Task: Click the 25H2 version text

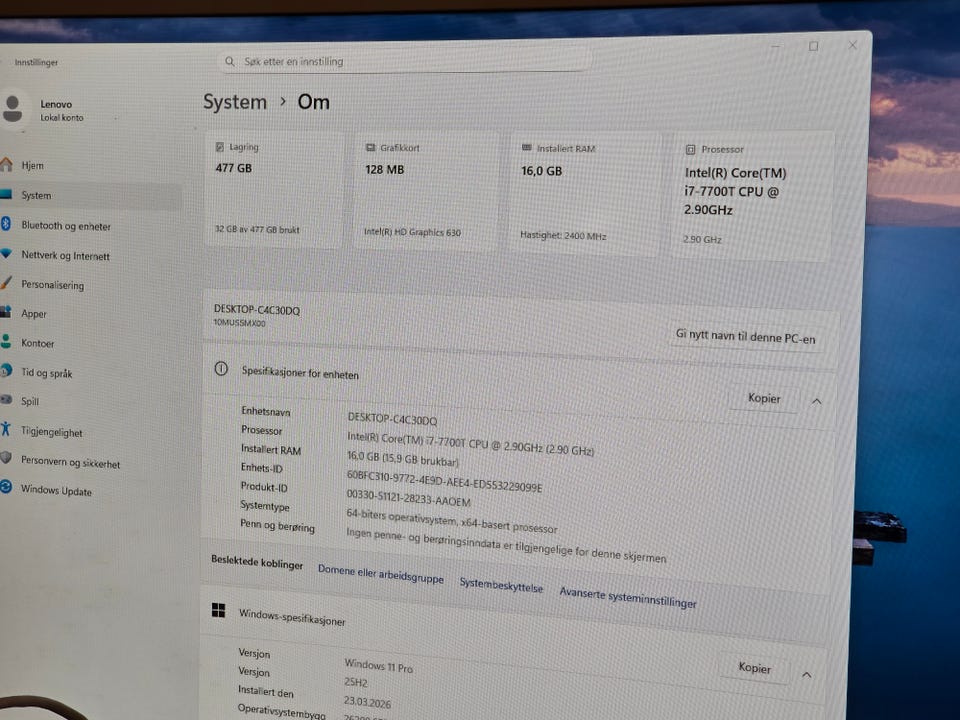Action: coord(356,682)
